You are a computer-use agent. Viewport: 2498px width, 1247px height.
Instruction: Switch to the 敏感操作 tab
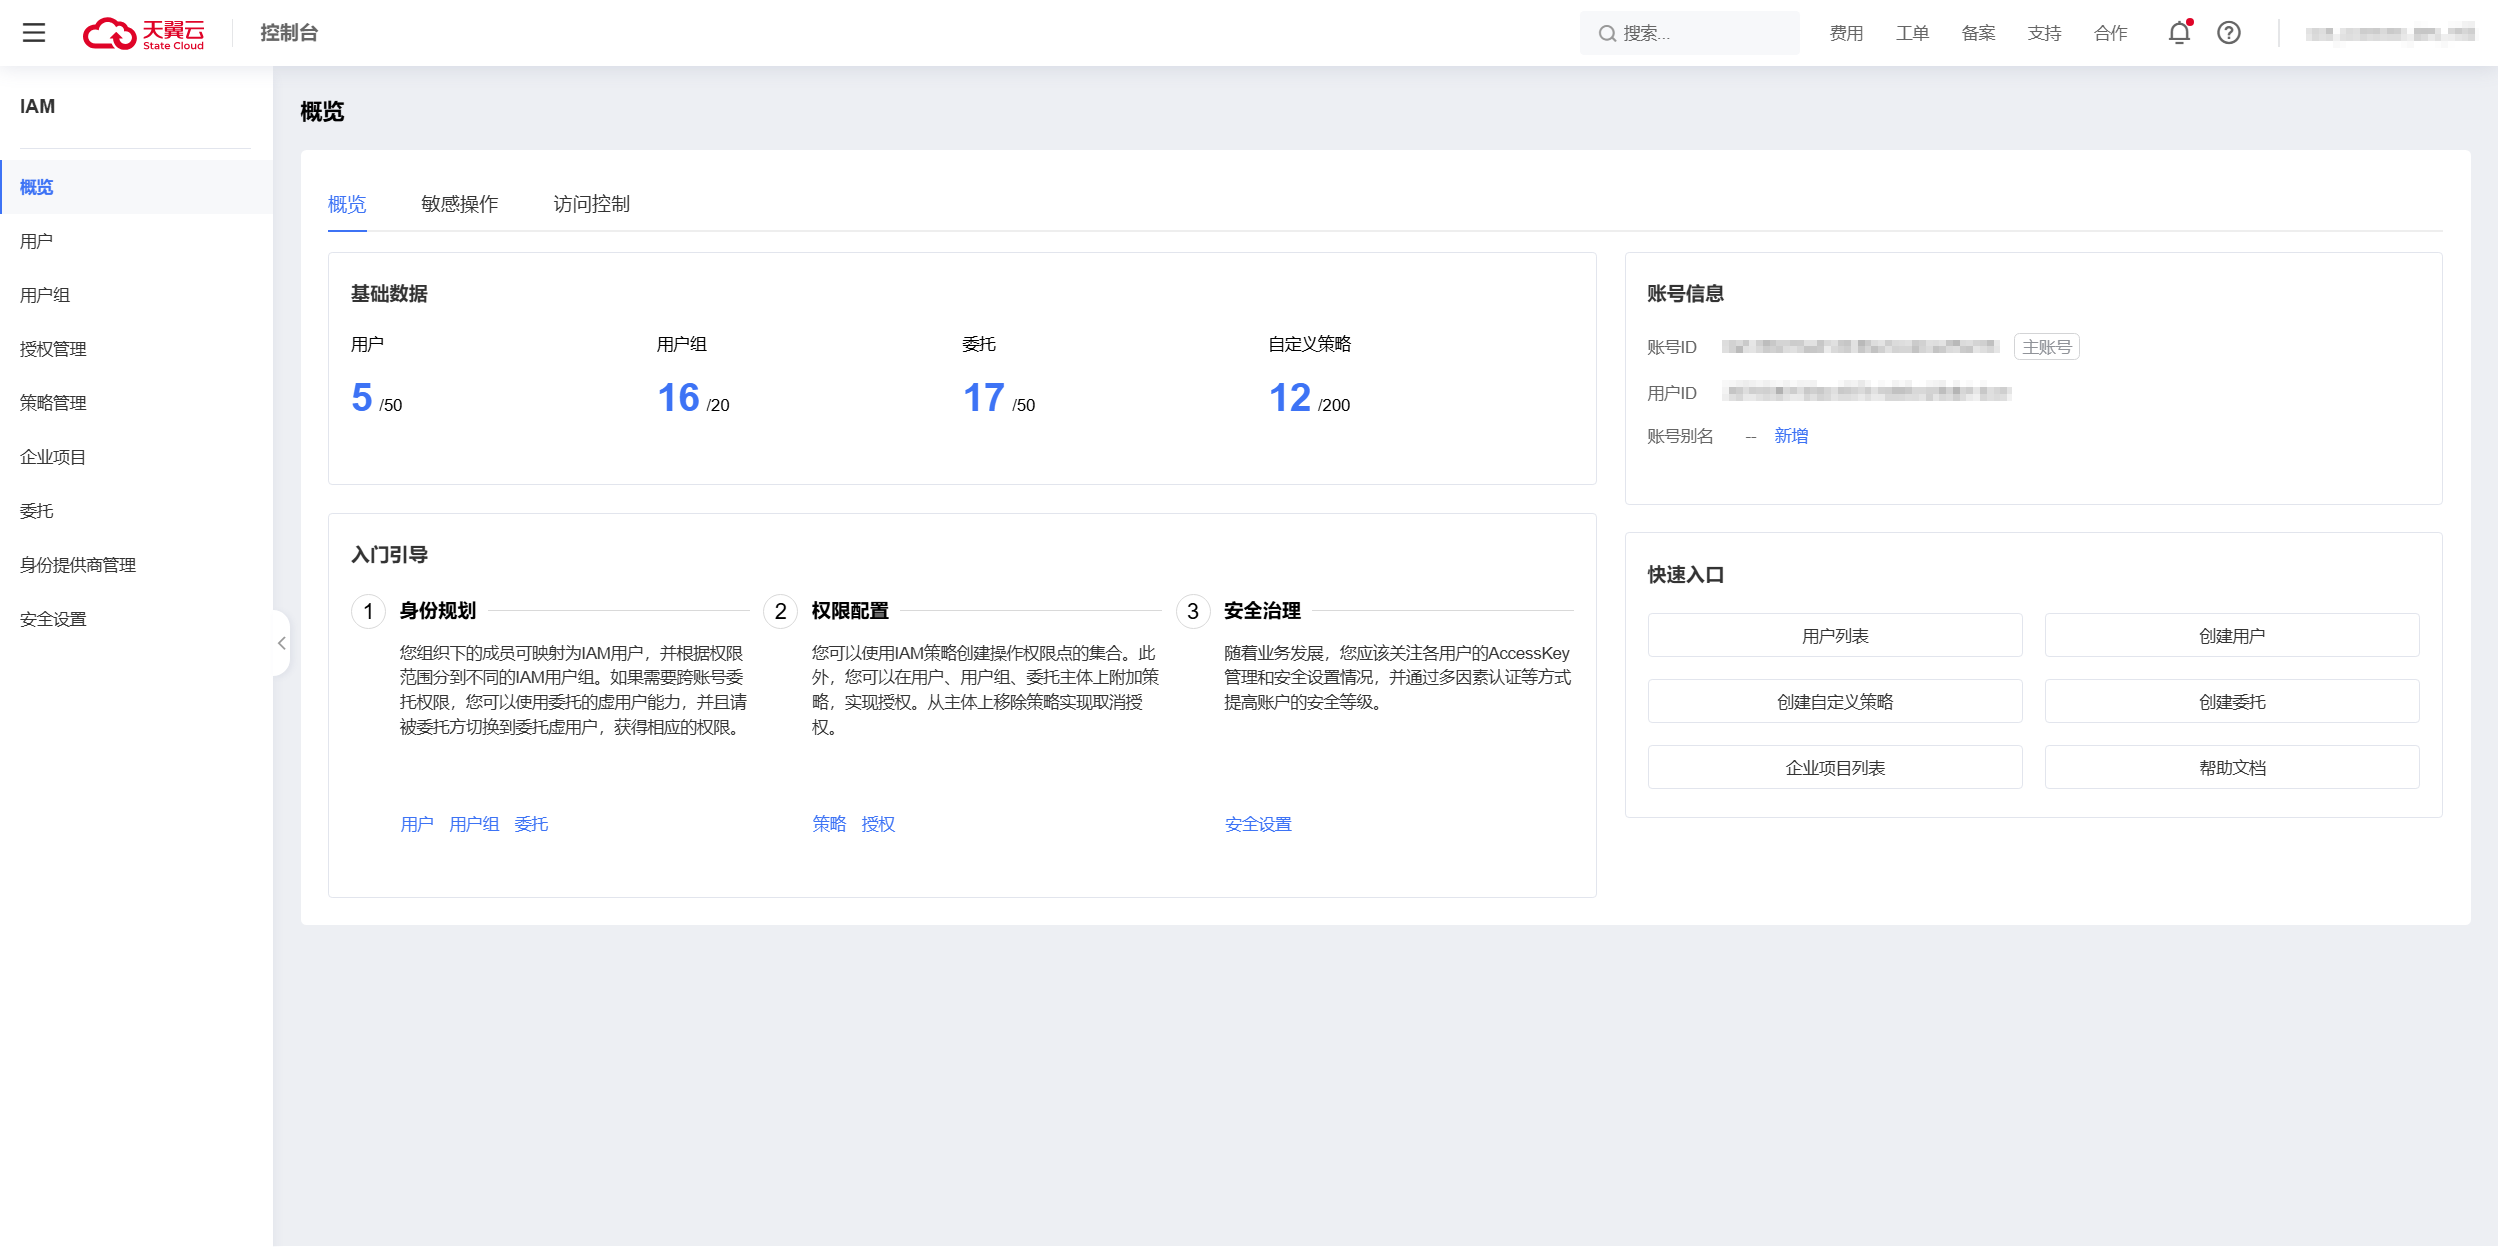[x=459, y=204]
